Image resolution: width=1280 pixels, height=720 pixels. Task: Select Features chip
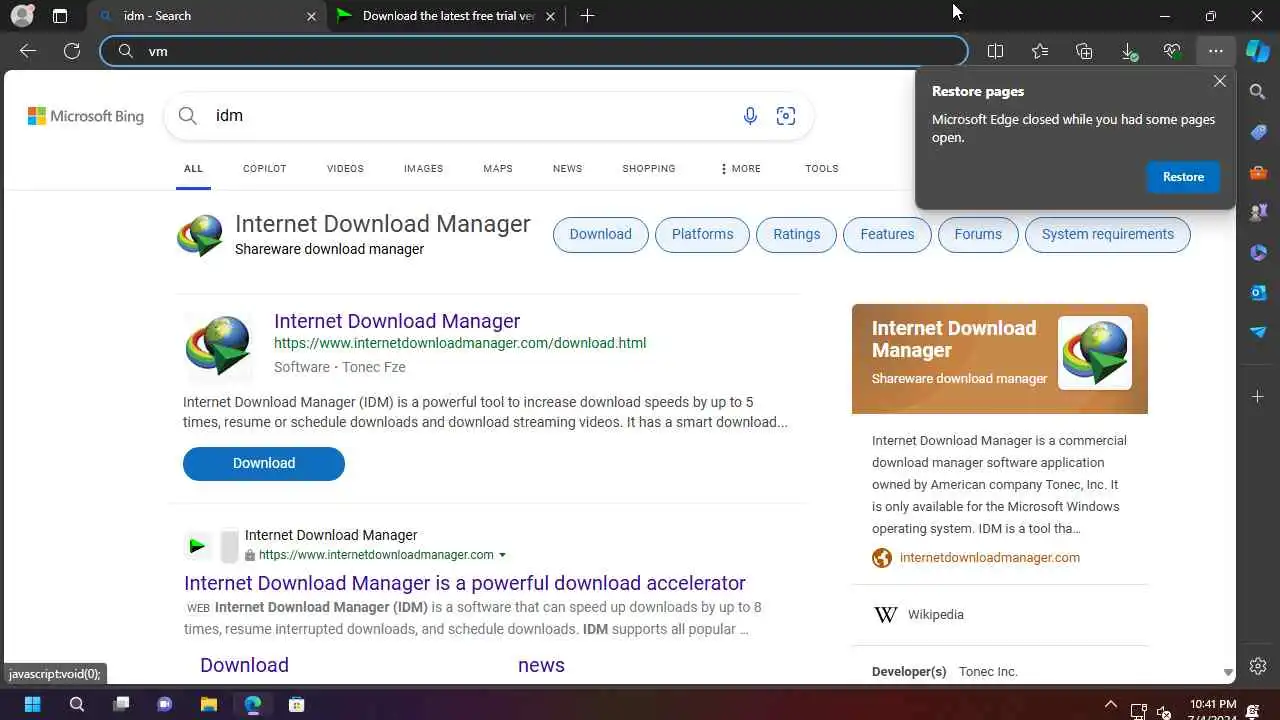tap(887, 234)
